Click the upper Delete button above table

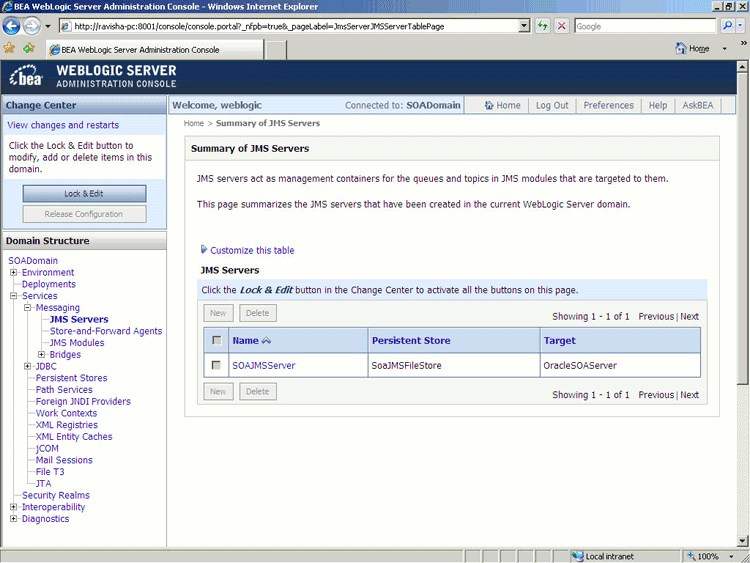(x=257, y=313)
